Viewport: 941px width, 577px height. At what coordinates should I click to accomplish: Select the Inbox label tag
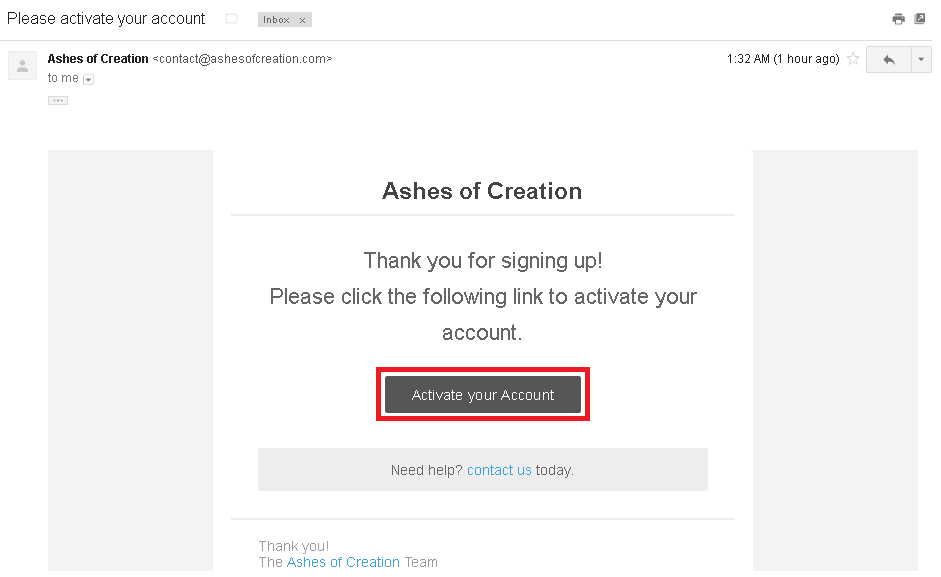276,20
